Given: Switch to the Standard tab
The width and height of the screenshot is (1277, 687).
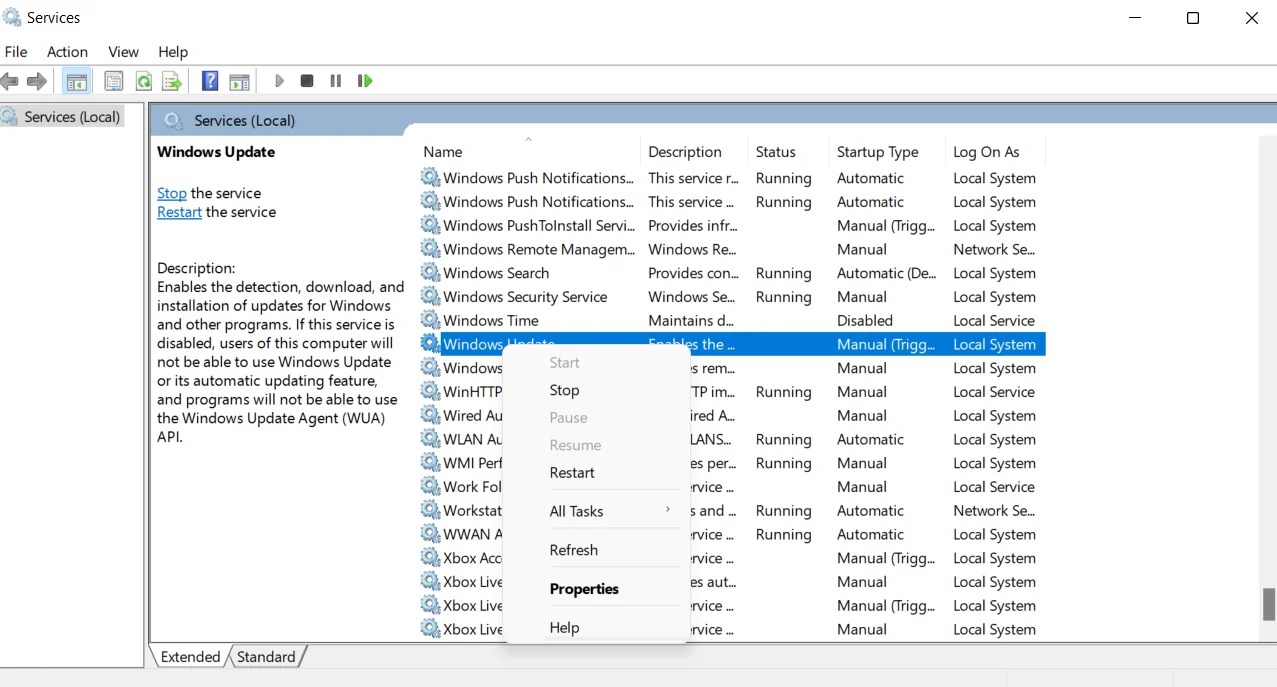Looking at the screenshot, I should coord(266,657).
